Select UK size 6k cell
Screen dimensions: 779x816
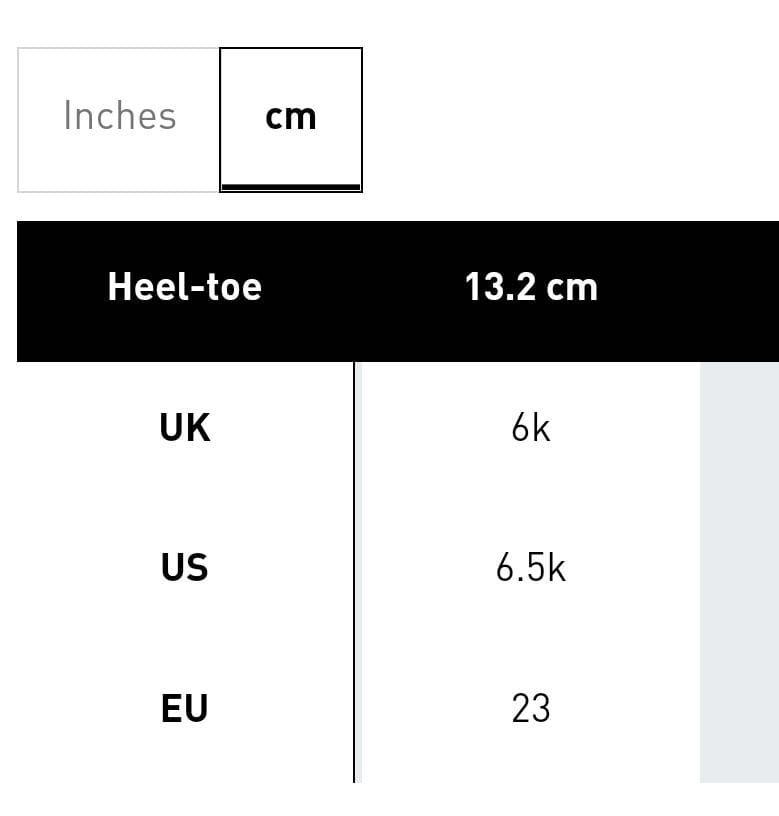(x=531, y=428)
